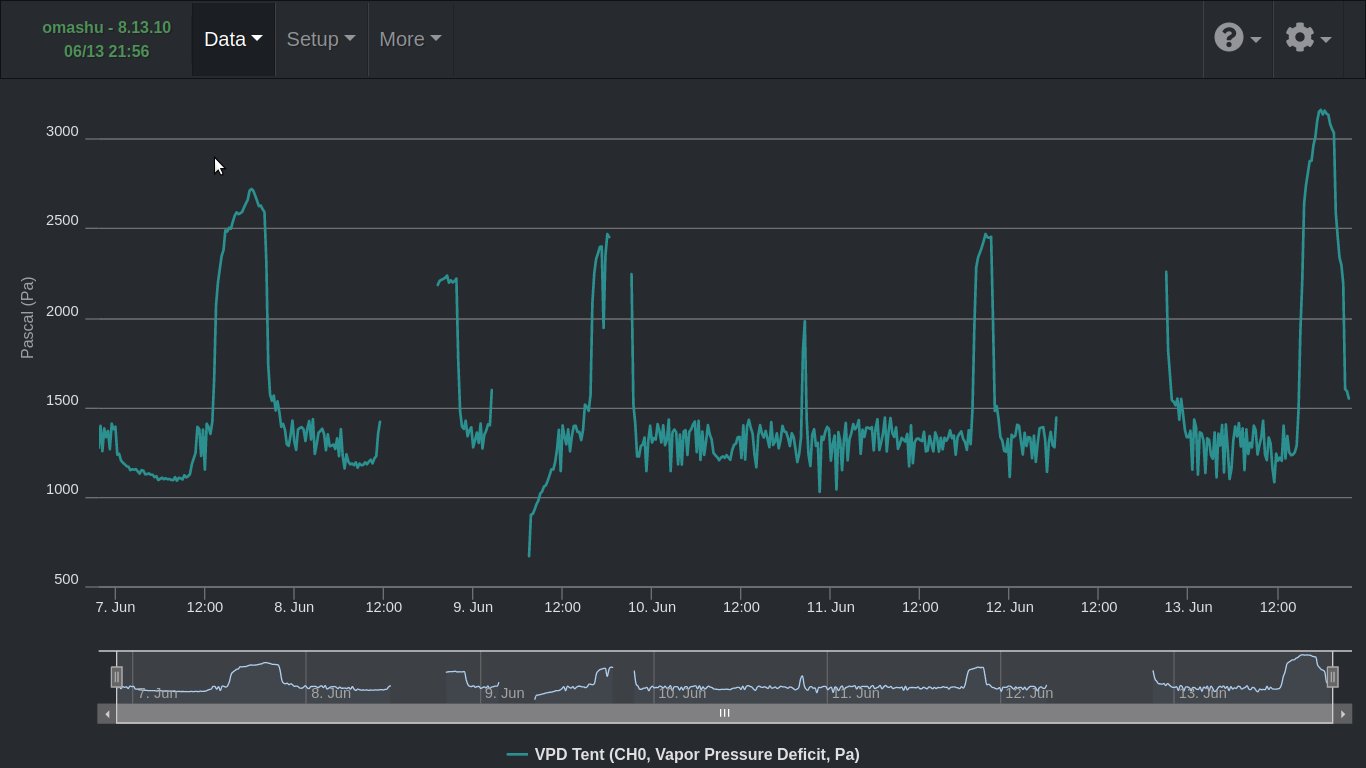The width and height of the screenshot is (1366, 768).
Task: Click the '13. Jun' x-axis label
Action: point(1188,607)
